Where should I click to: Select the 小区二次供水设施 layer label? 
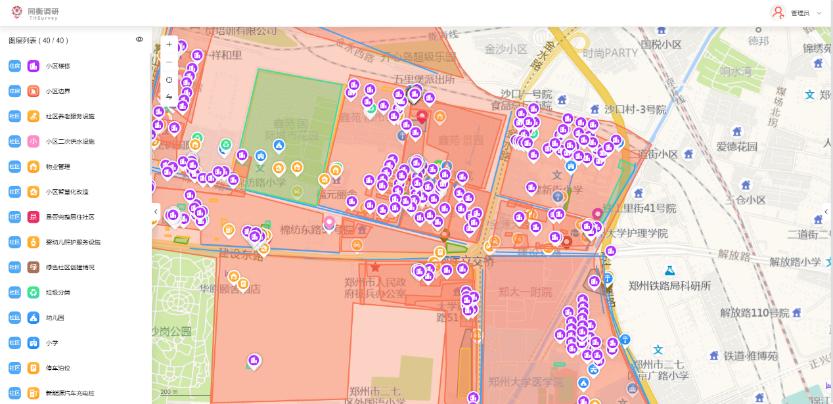(x=70, y=142)
